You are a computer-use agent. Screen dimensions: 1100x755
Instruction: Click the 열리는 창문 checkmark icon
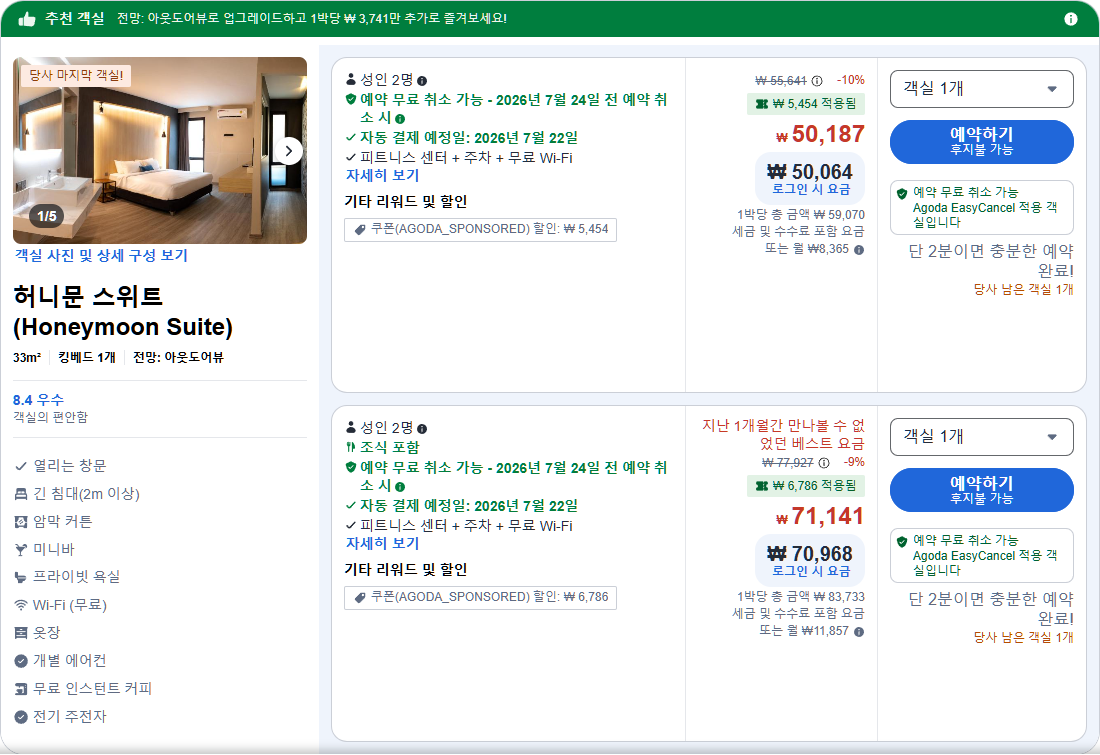(x=21, y=466)
